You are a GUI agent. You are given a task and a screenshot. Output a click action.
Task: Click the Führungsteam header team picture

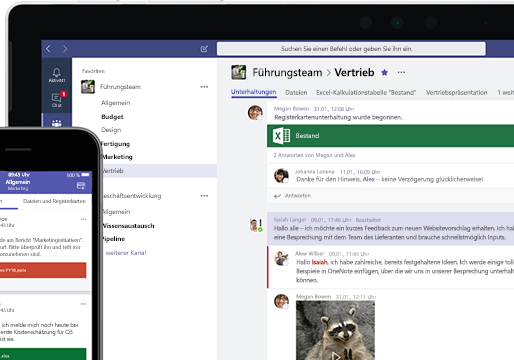pyautogui.click(x=238, y=72)
